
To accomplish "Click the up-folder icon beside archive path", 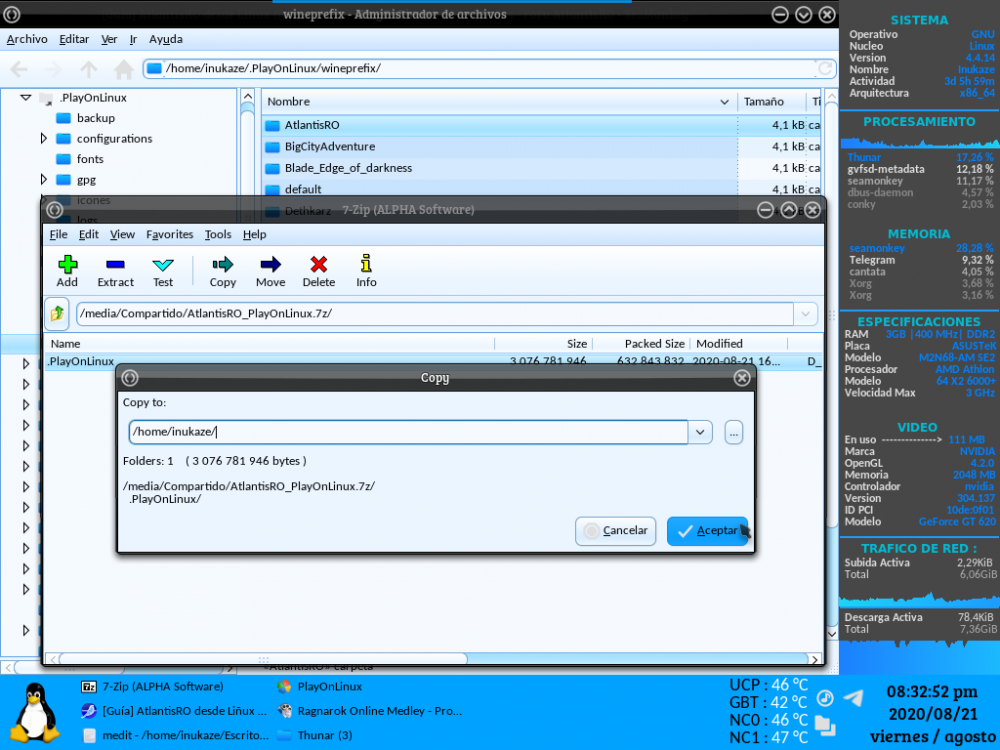I will [57, 314].
